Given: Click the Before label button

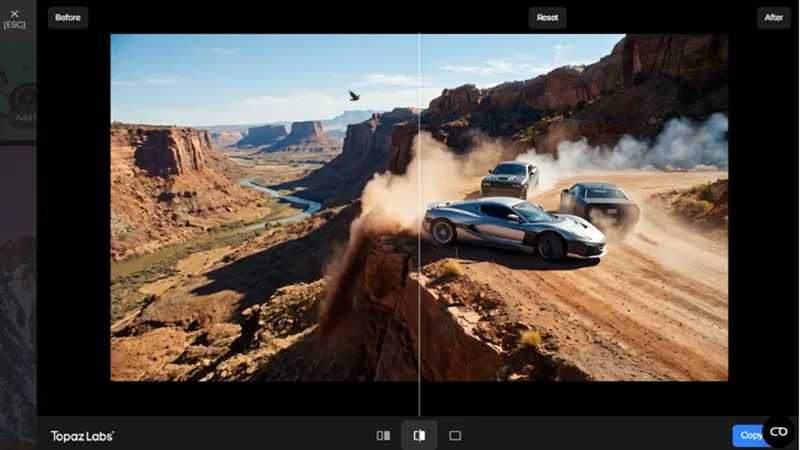Looking at the screenshot, I should click(x=68, y=17).
